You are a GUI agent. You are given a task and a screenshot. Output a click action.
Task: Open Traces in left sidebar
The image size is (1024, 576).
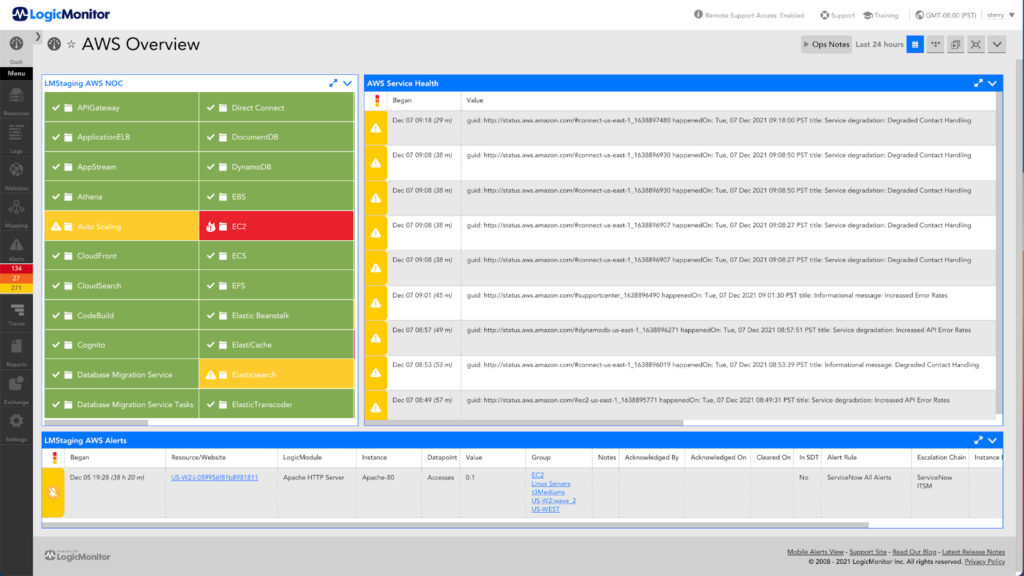tap(16, 314)
